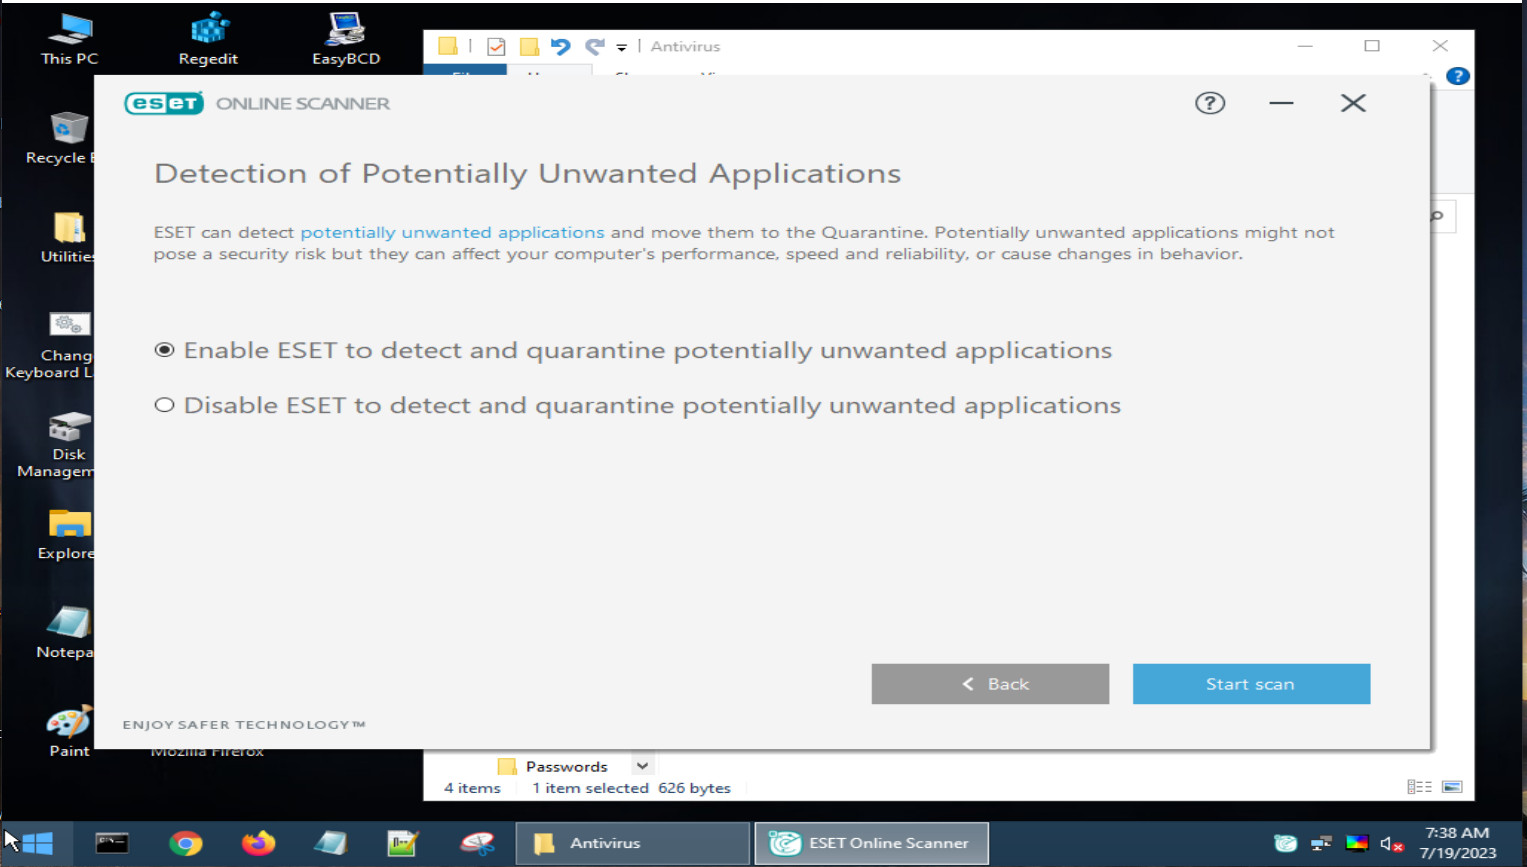Open the command prompt taskbar icon
The image size is (1527, 867).
(112, 844)
